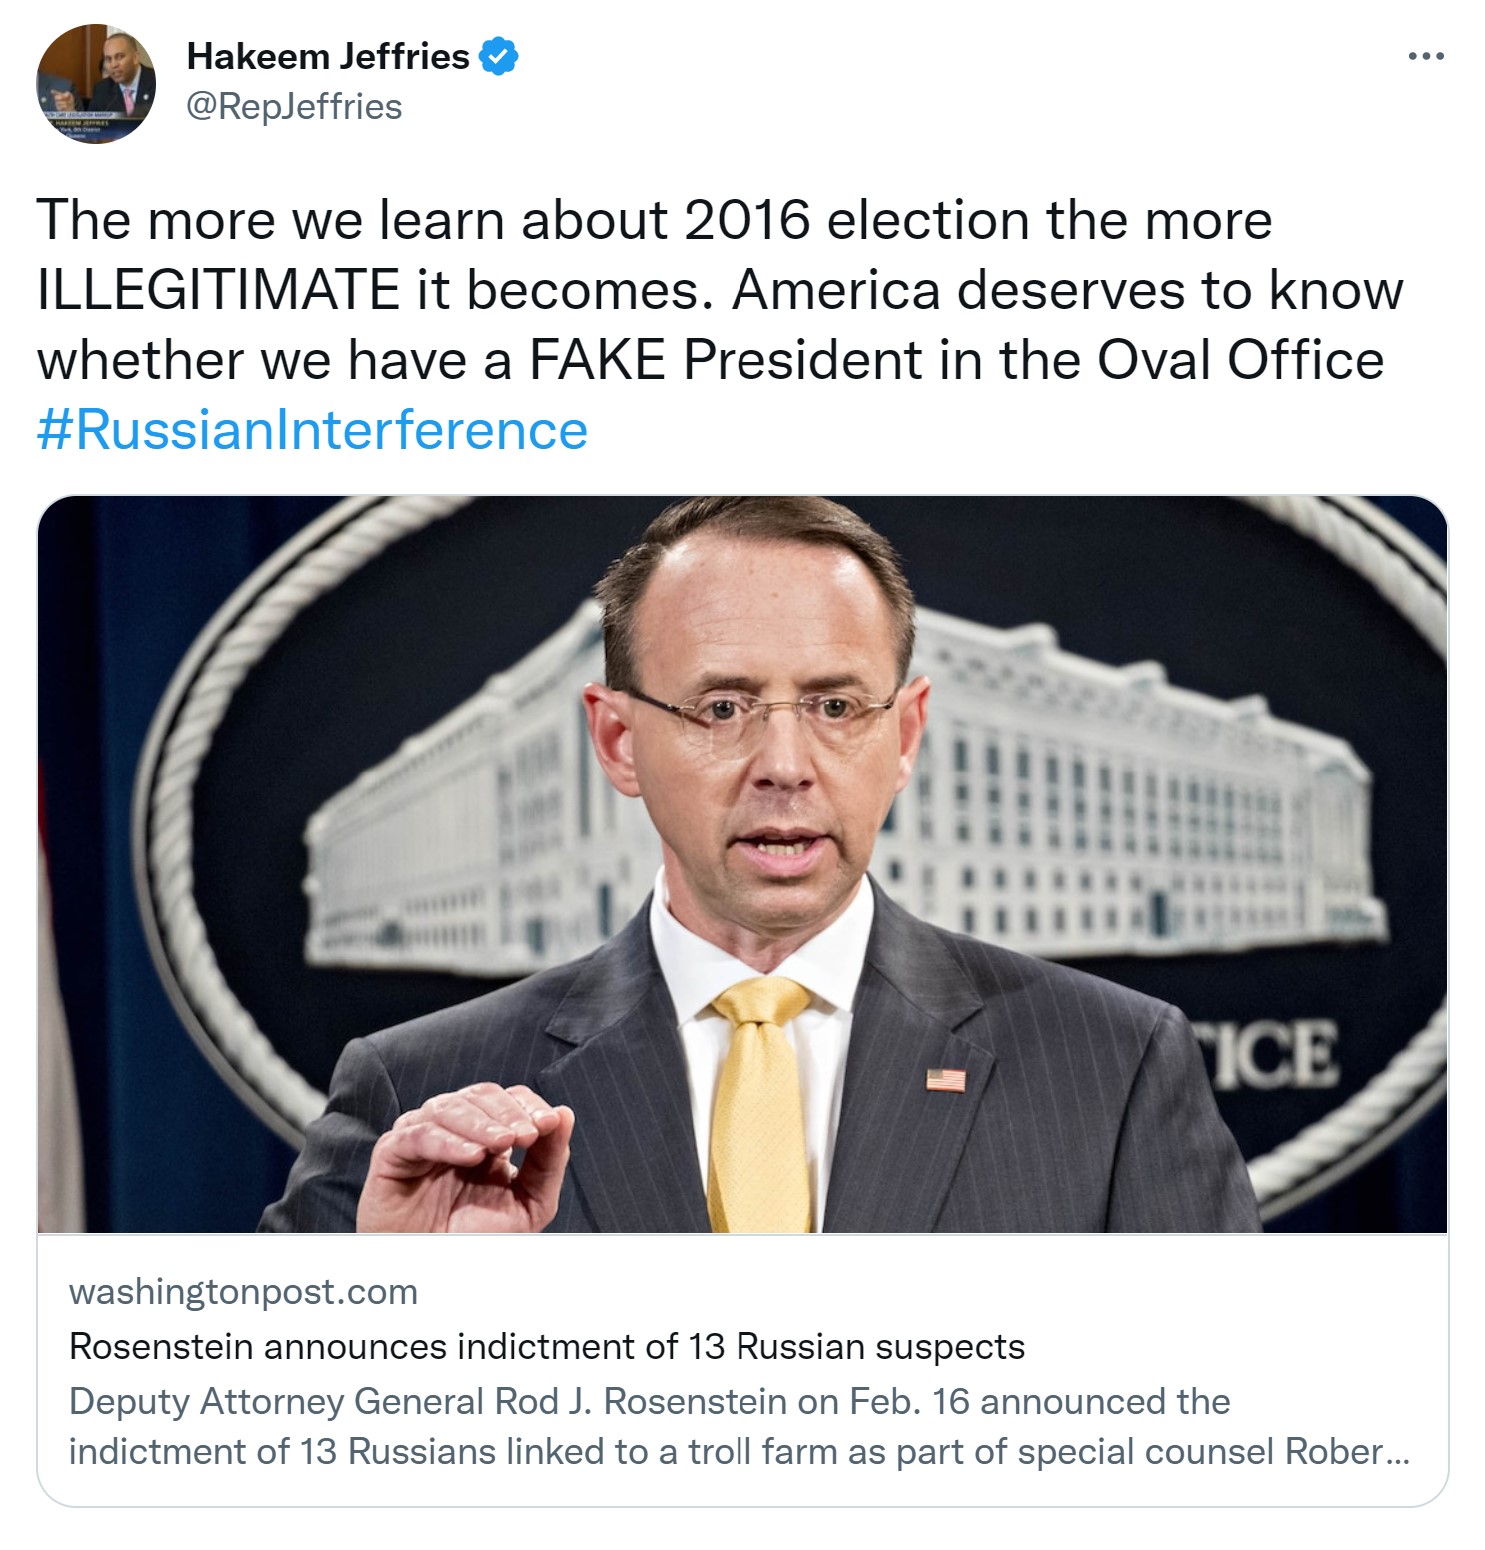Click the card description about Deputy Attorney General
1485x1550 pixels.
tap(740, 1426)
